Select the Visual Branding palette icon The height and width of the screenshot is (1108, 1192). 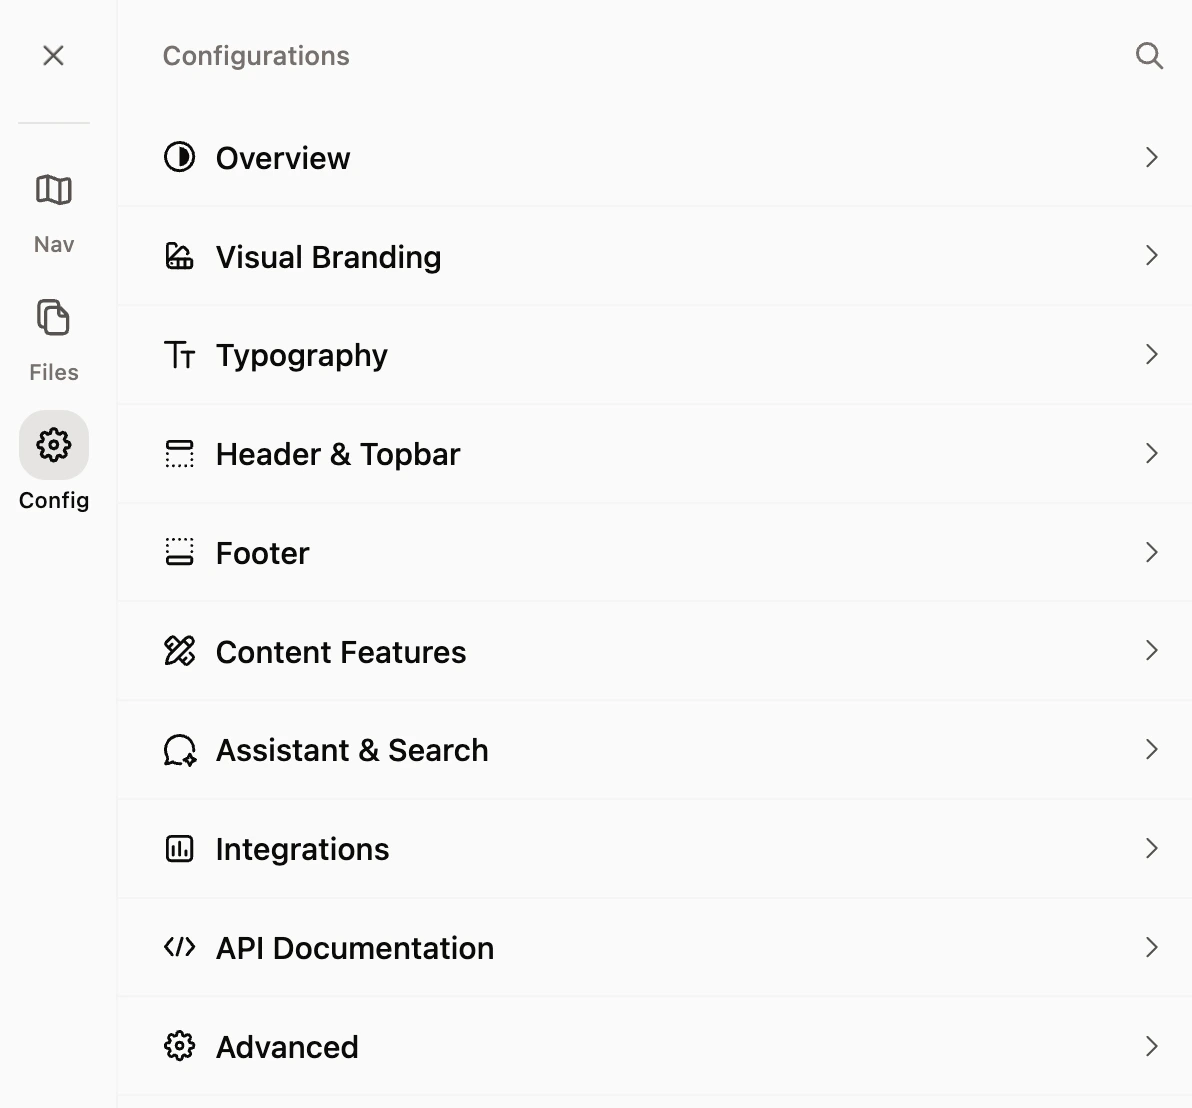pos(179,256)
